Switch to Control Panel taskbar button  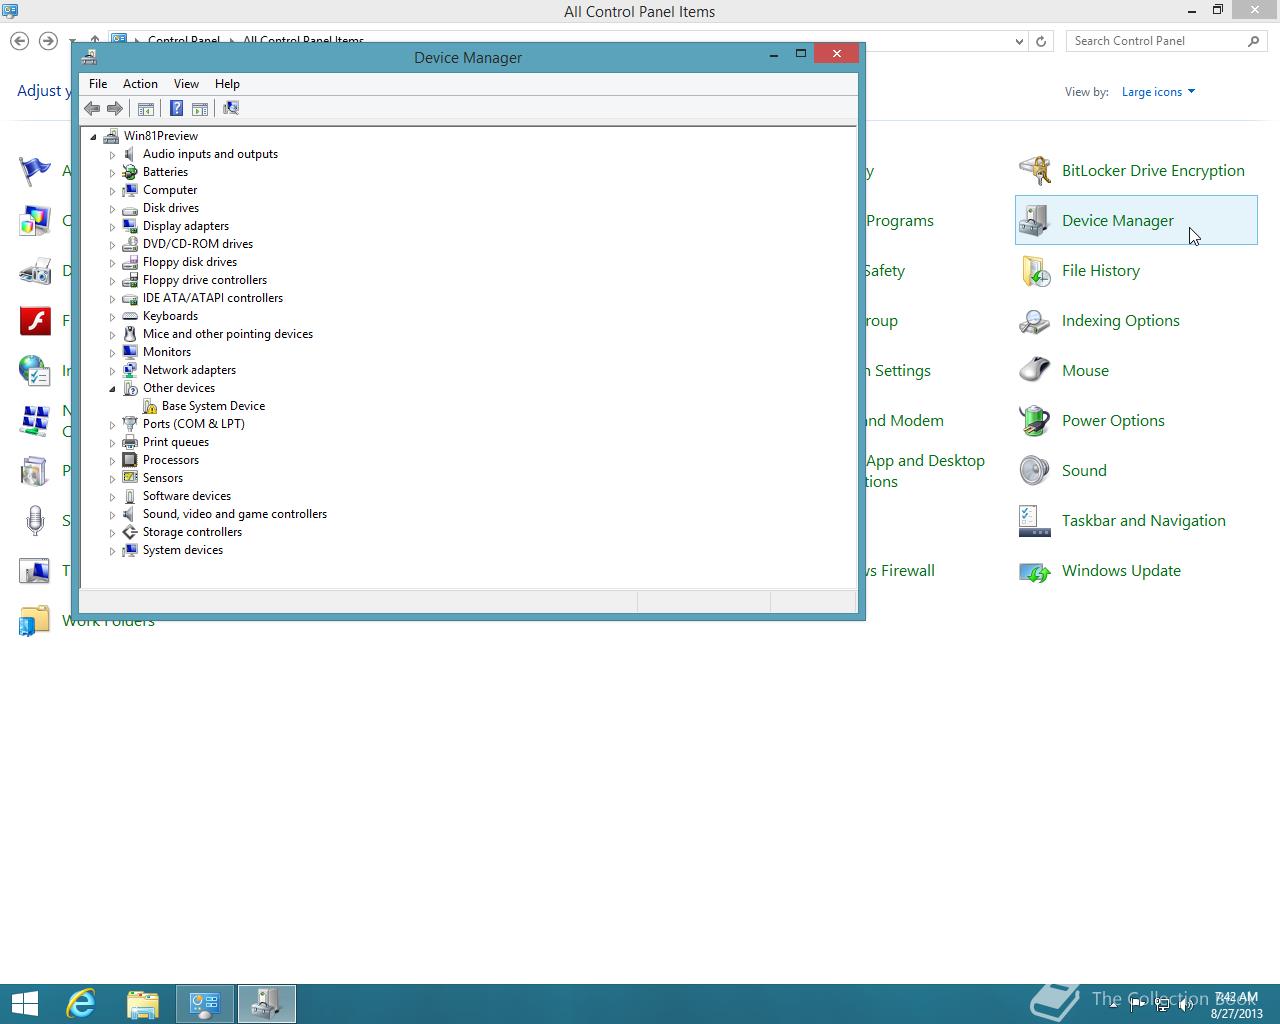click(205, 1004)
